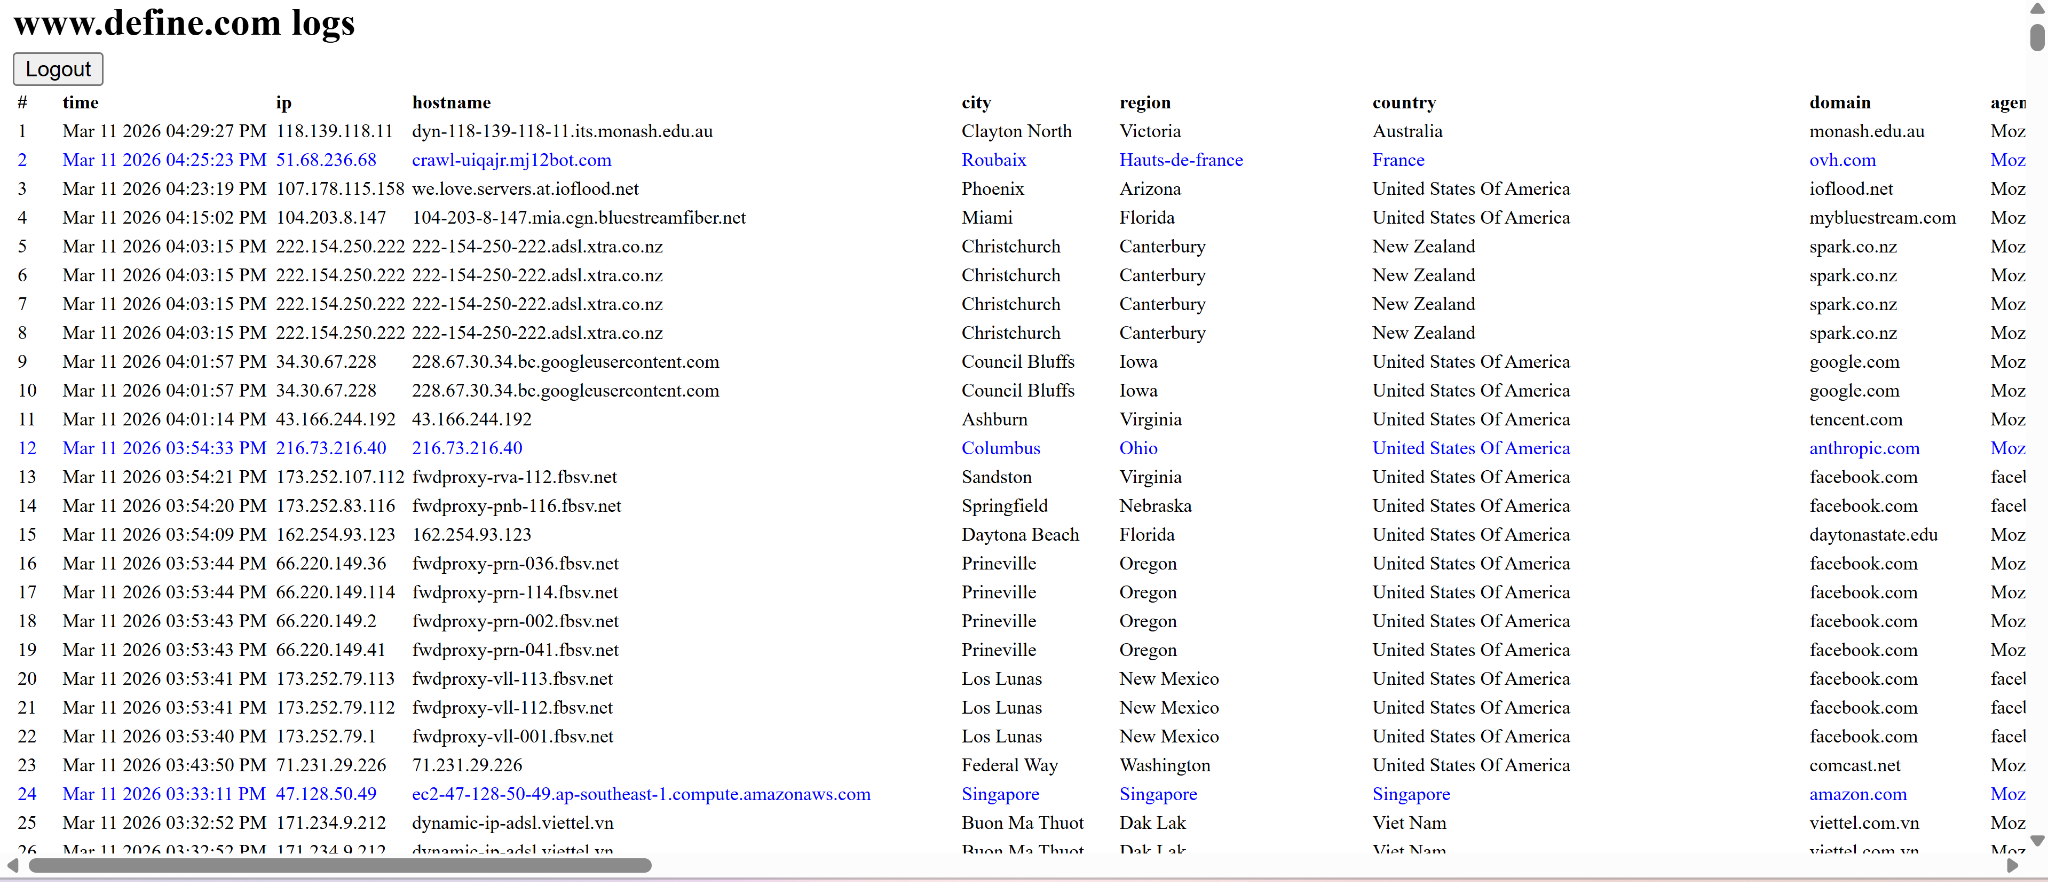Select the "comcast.net" domain cell
The image size is (2048, 882).
point(1855,766)
